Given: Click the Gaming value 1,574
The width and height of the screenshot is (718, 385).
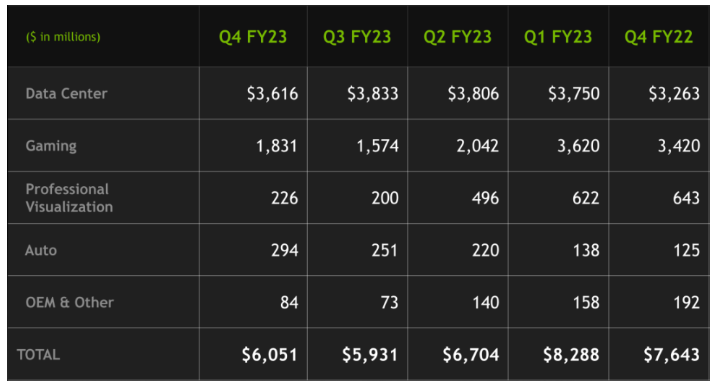Looking at the screenshot, I should (x=378, y=146).
